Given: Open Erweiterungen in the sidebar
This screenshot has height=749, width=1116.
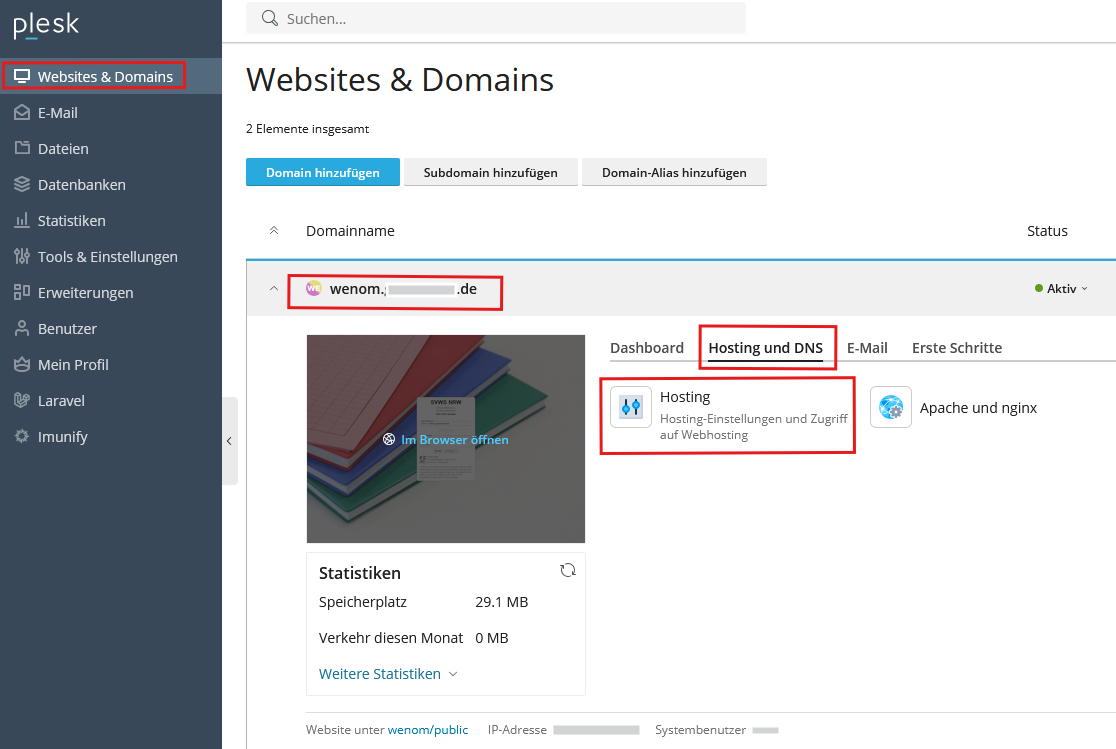Looking at the screenshot, I should (x=85, y=293).
